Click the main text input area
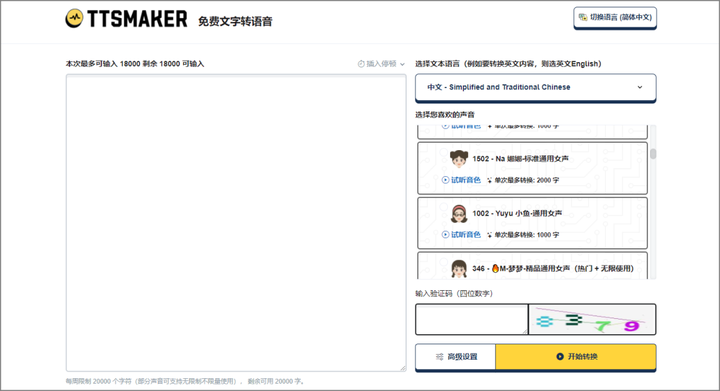 pos(236,223)
